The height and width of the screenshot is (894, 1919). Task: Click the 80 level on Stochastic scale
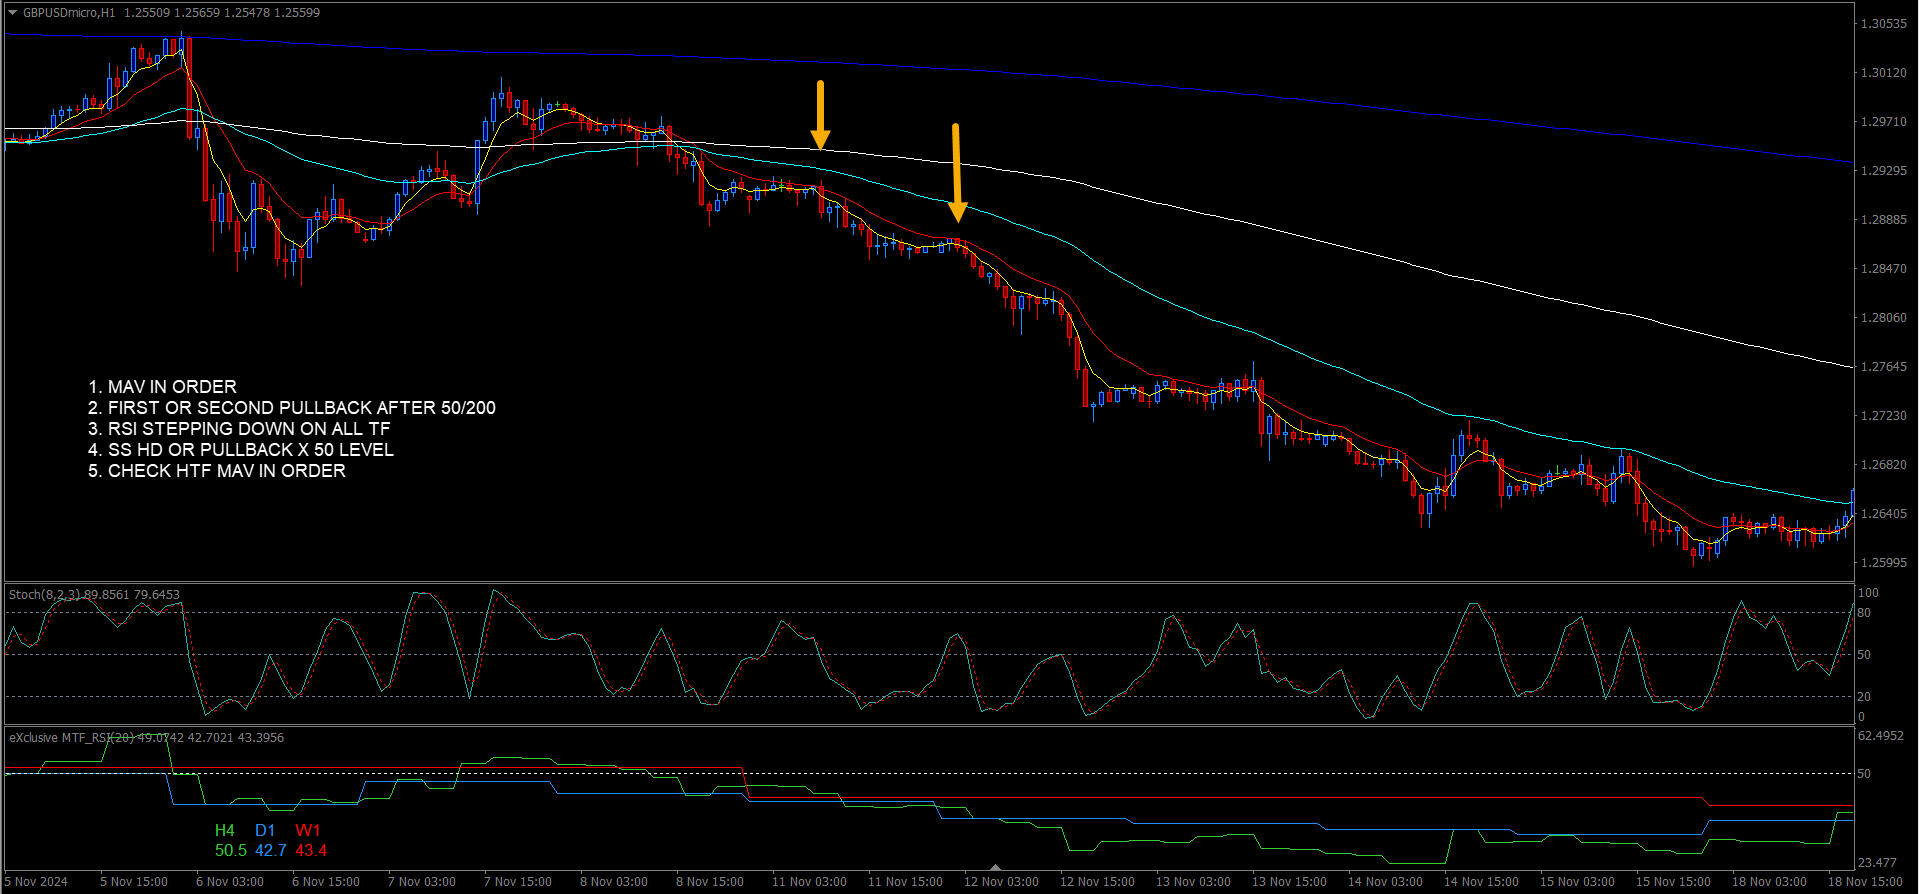click(x=1864, y=613)
